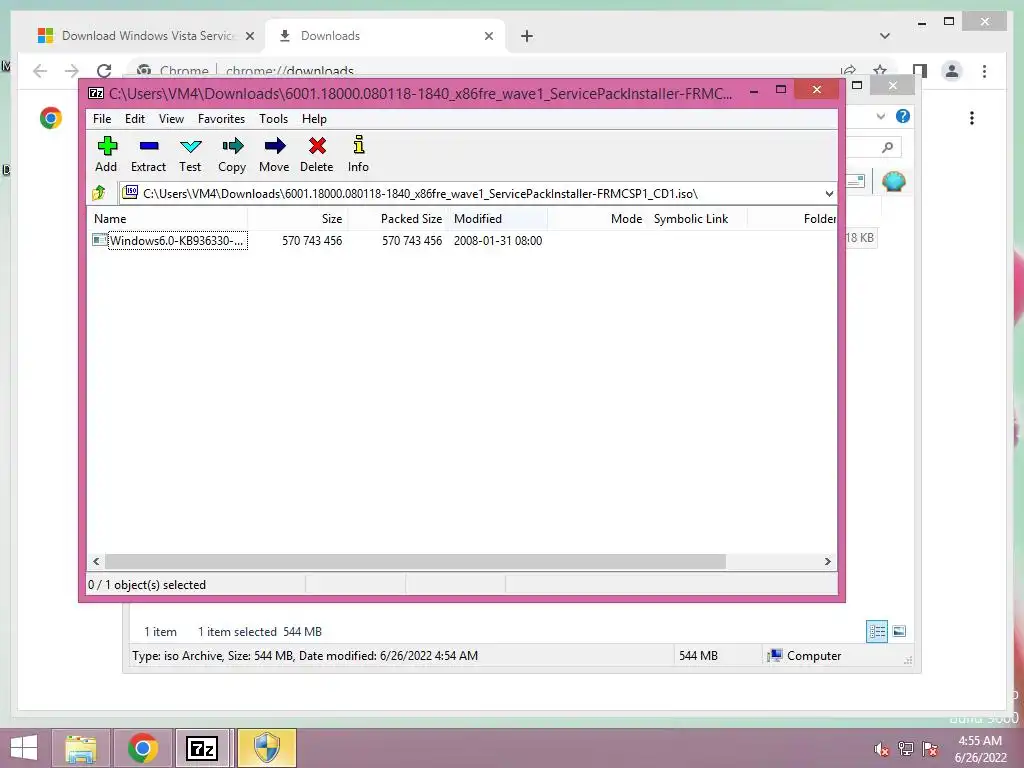Open Chrome tab search chevron
Screen dimensions: 1024x768
pos(885,36)
